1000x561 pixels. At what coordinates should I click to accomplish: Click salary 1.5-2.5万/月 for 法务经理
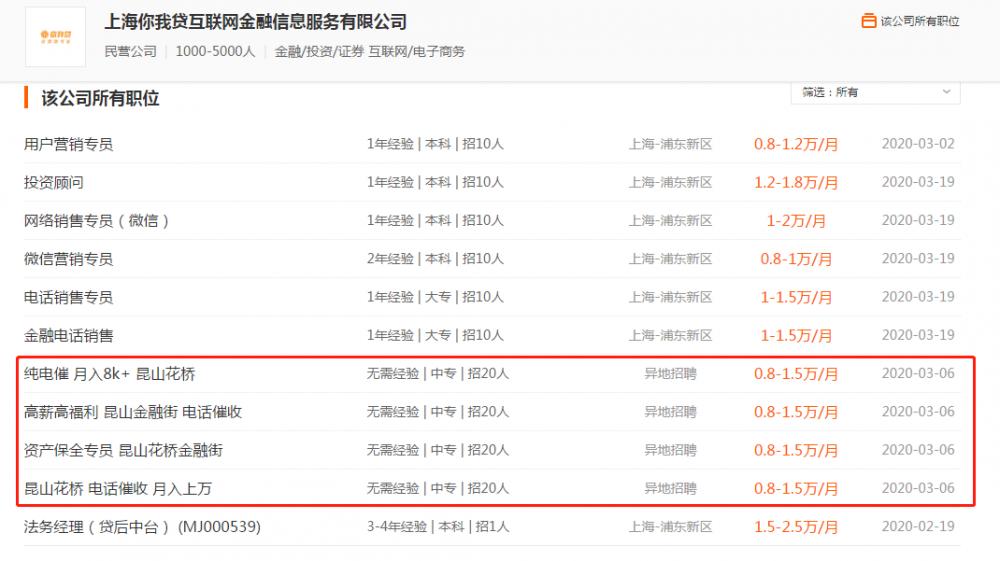[796, 527]
